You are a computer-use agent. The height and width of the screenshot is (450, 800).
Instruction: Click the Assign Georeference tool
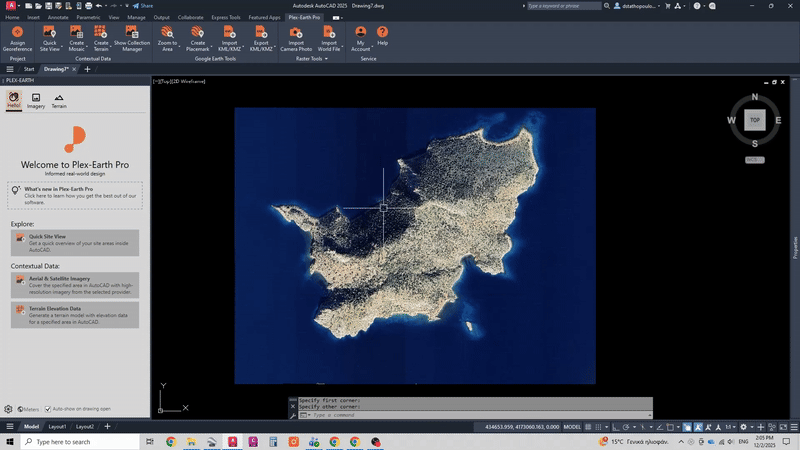click(x=17, y=38)
